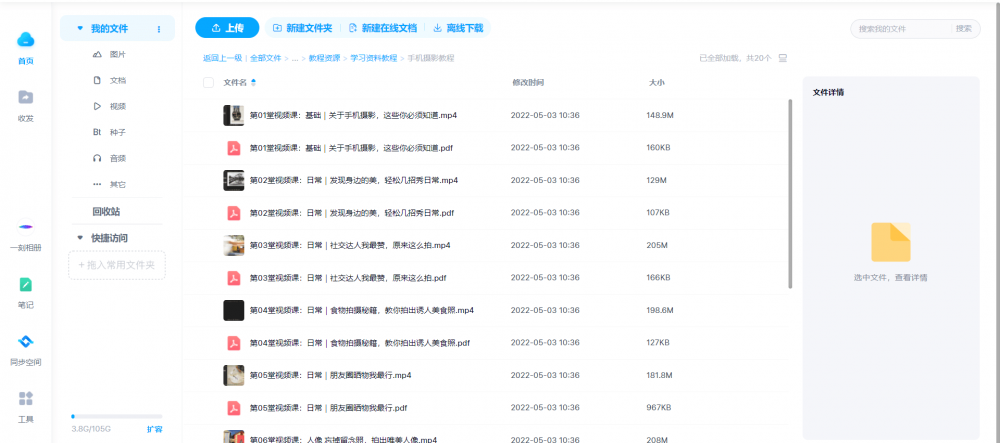Screen dimensions: 1000x443
Task: Select 朋友圈晒物我最行 mp4 file name
Action: 330,375
